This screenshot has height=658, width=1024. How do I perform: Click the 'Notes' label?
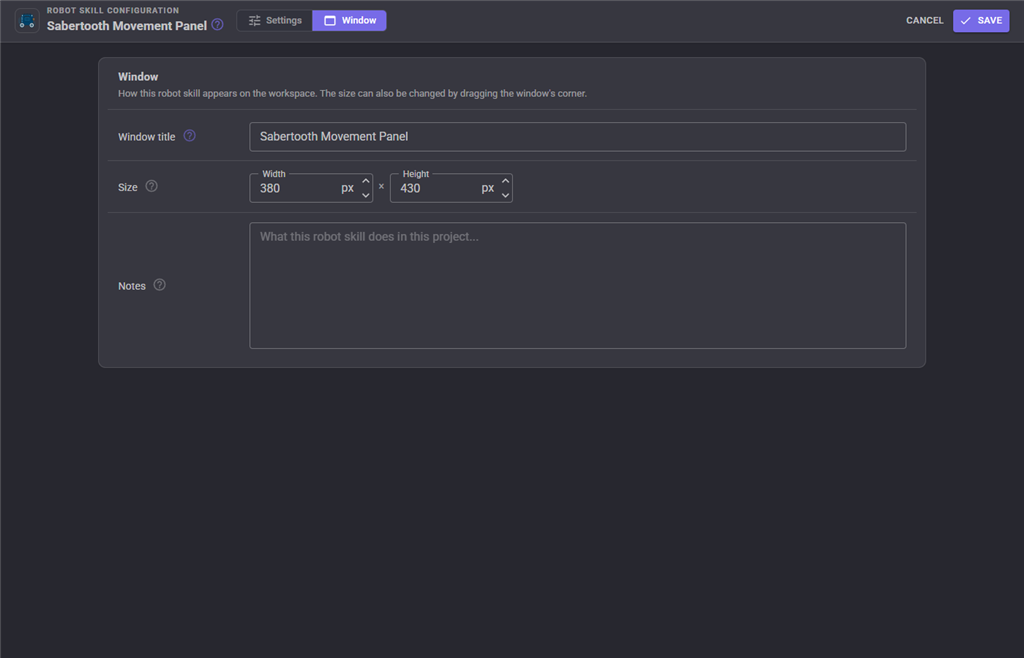[x=131, y=286]
